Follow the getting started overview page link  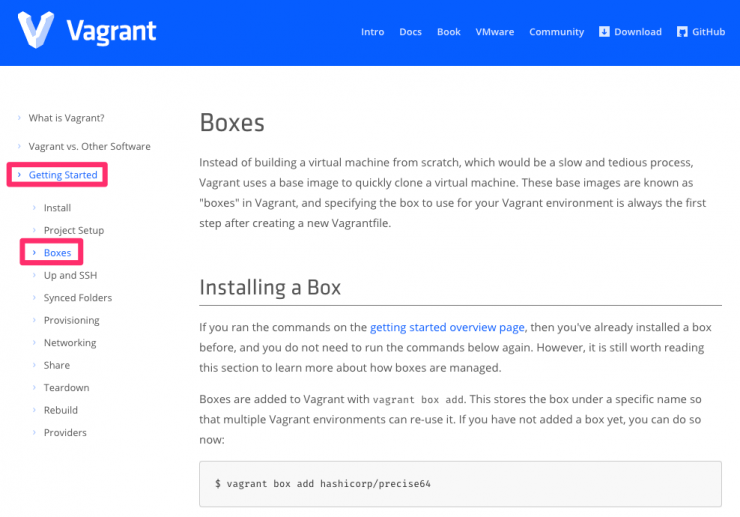[447, 327]
